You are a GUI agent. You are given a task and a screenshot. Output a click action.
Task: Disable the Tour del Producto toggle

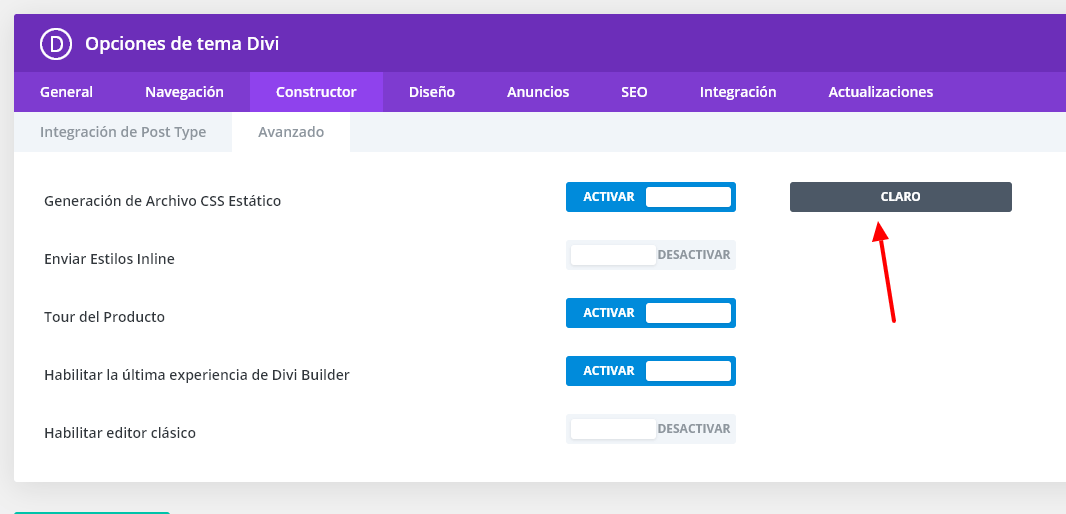(651, 313)
